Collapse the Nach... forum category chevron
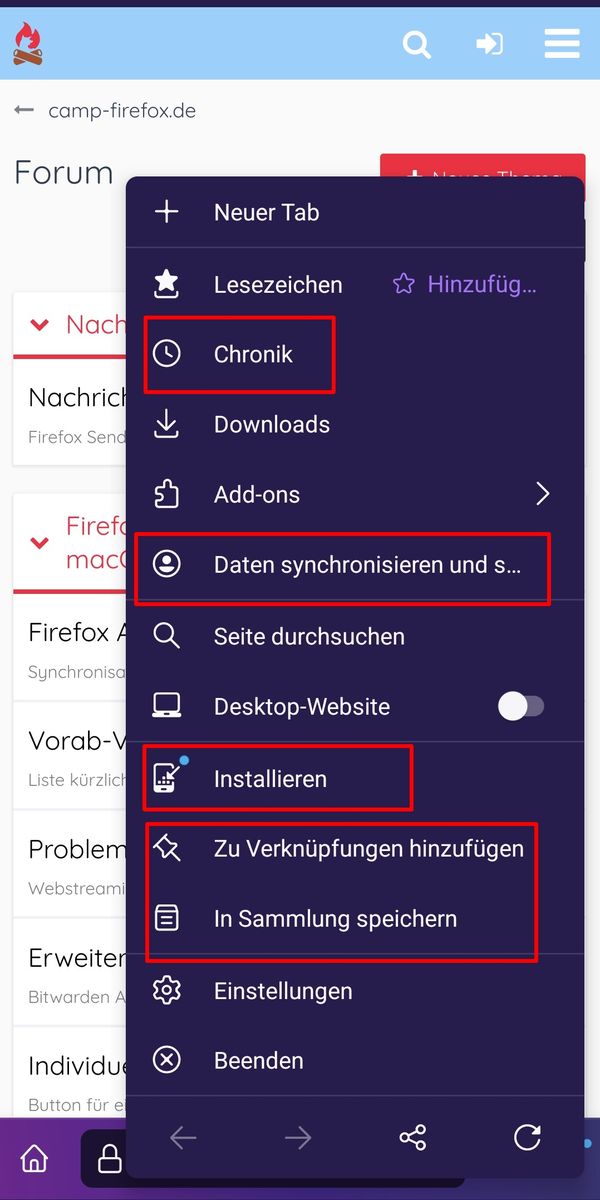 click(x=40, y=324)
